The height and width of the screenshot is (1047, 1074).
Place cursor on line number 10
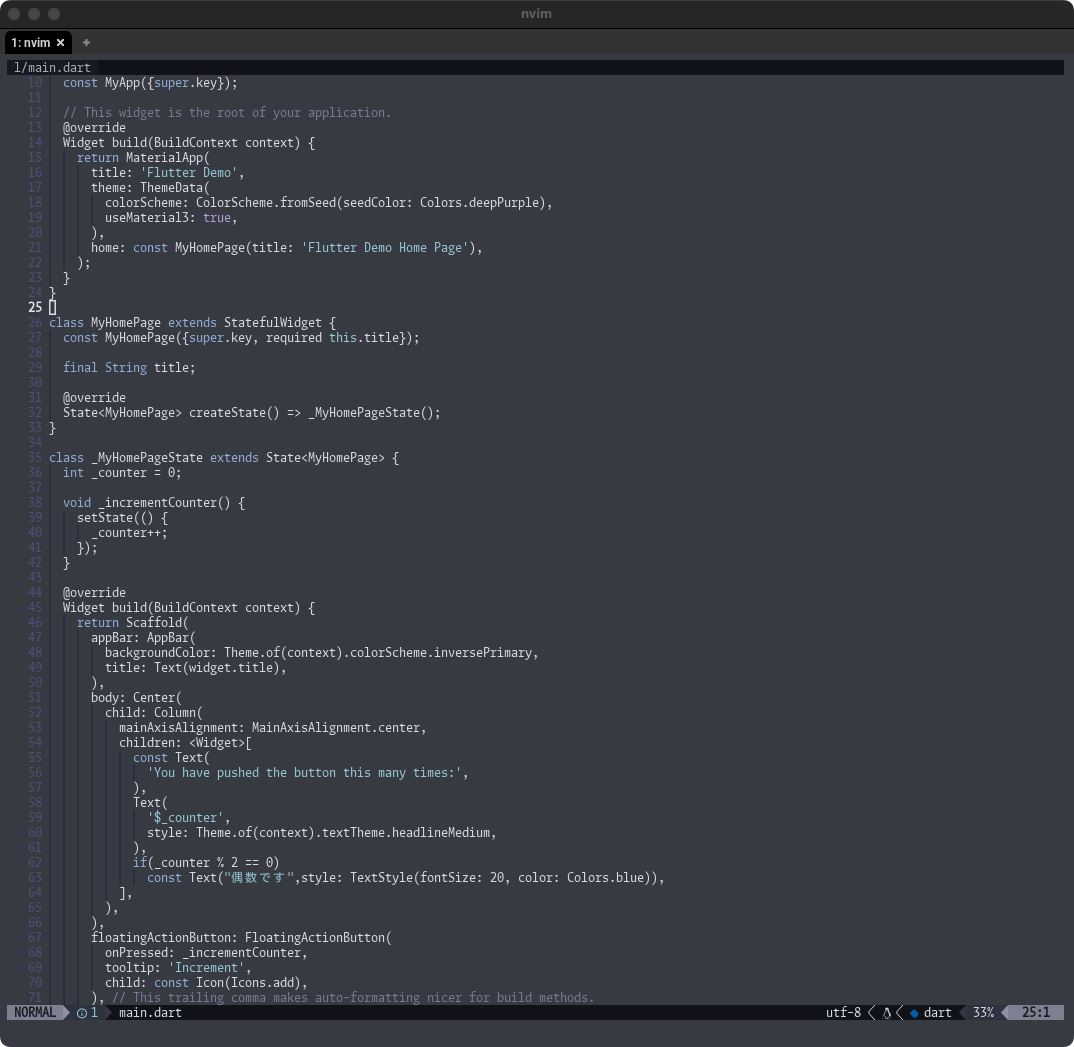point(35,83)
